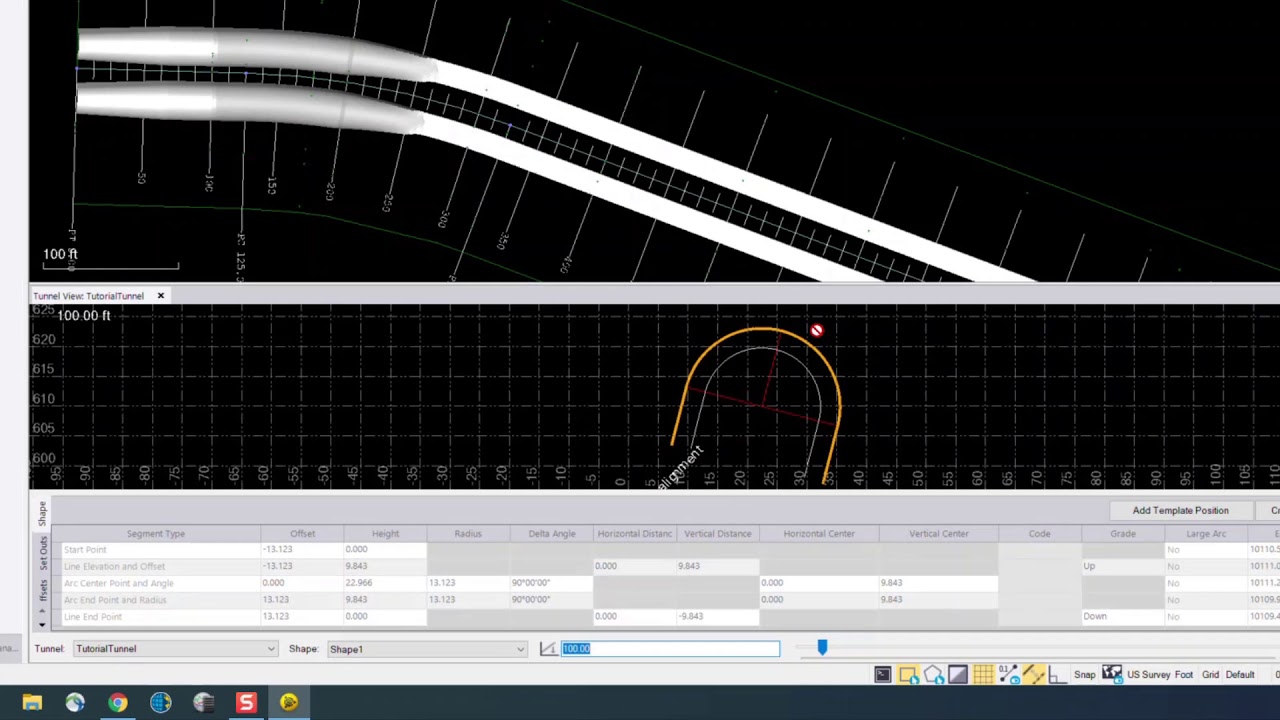Open the Default setting in status bar

[1240, 675]
